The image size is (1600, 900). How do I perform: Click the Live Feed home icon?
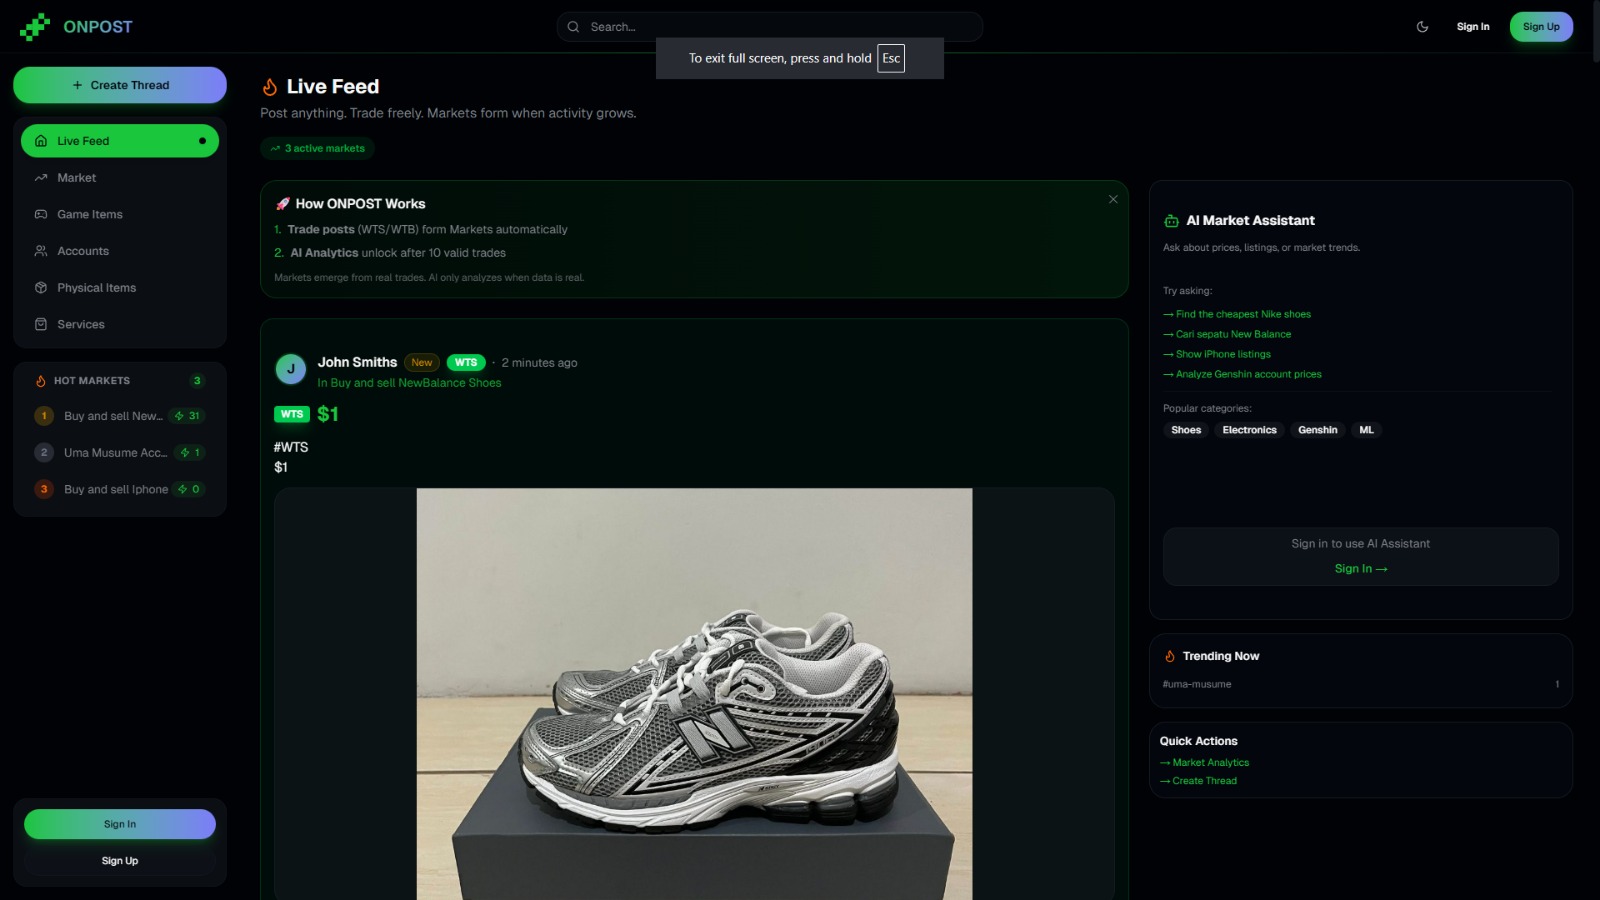(x=41, y=141)
